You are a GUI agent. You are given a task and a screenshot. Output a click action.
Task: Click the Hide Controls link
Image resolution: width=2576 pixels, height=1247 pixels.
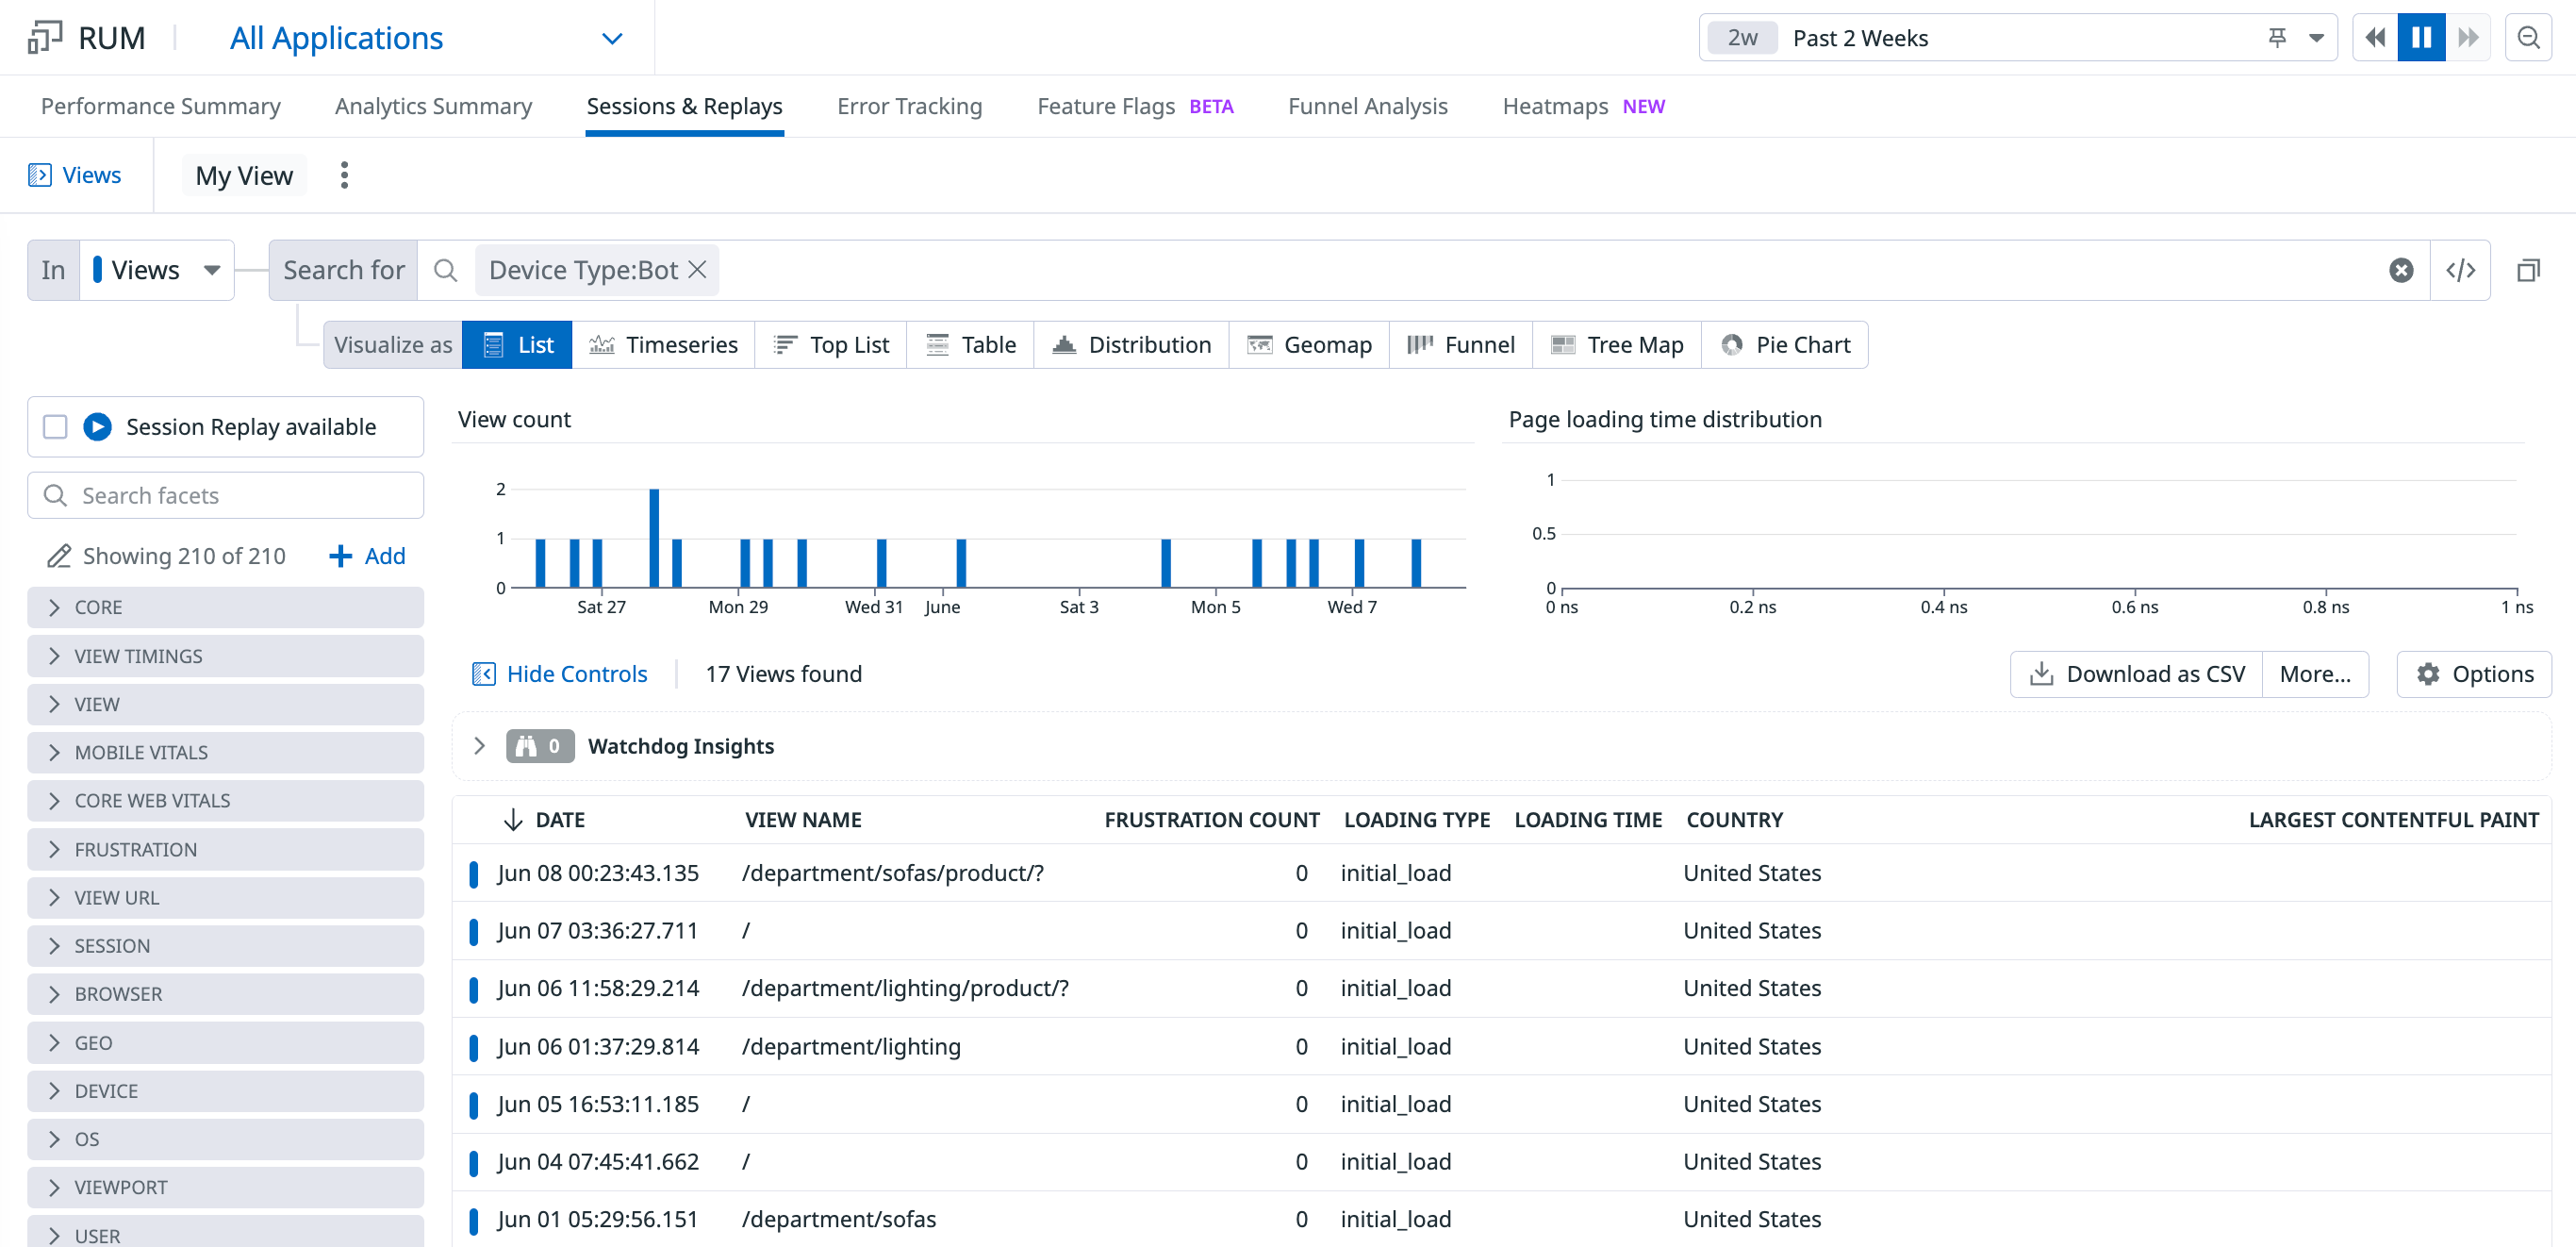coord(577,673)
